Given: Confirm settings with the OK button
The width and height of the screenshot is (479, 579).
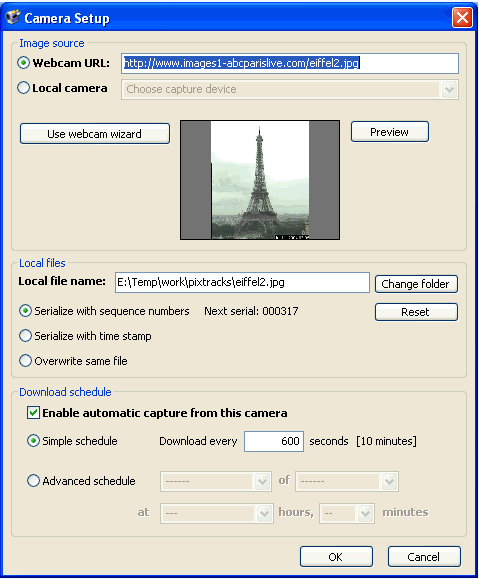Looking at the screenshot, I should click(x=336, y=556).
